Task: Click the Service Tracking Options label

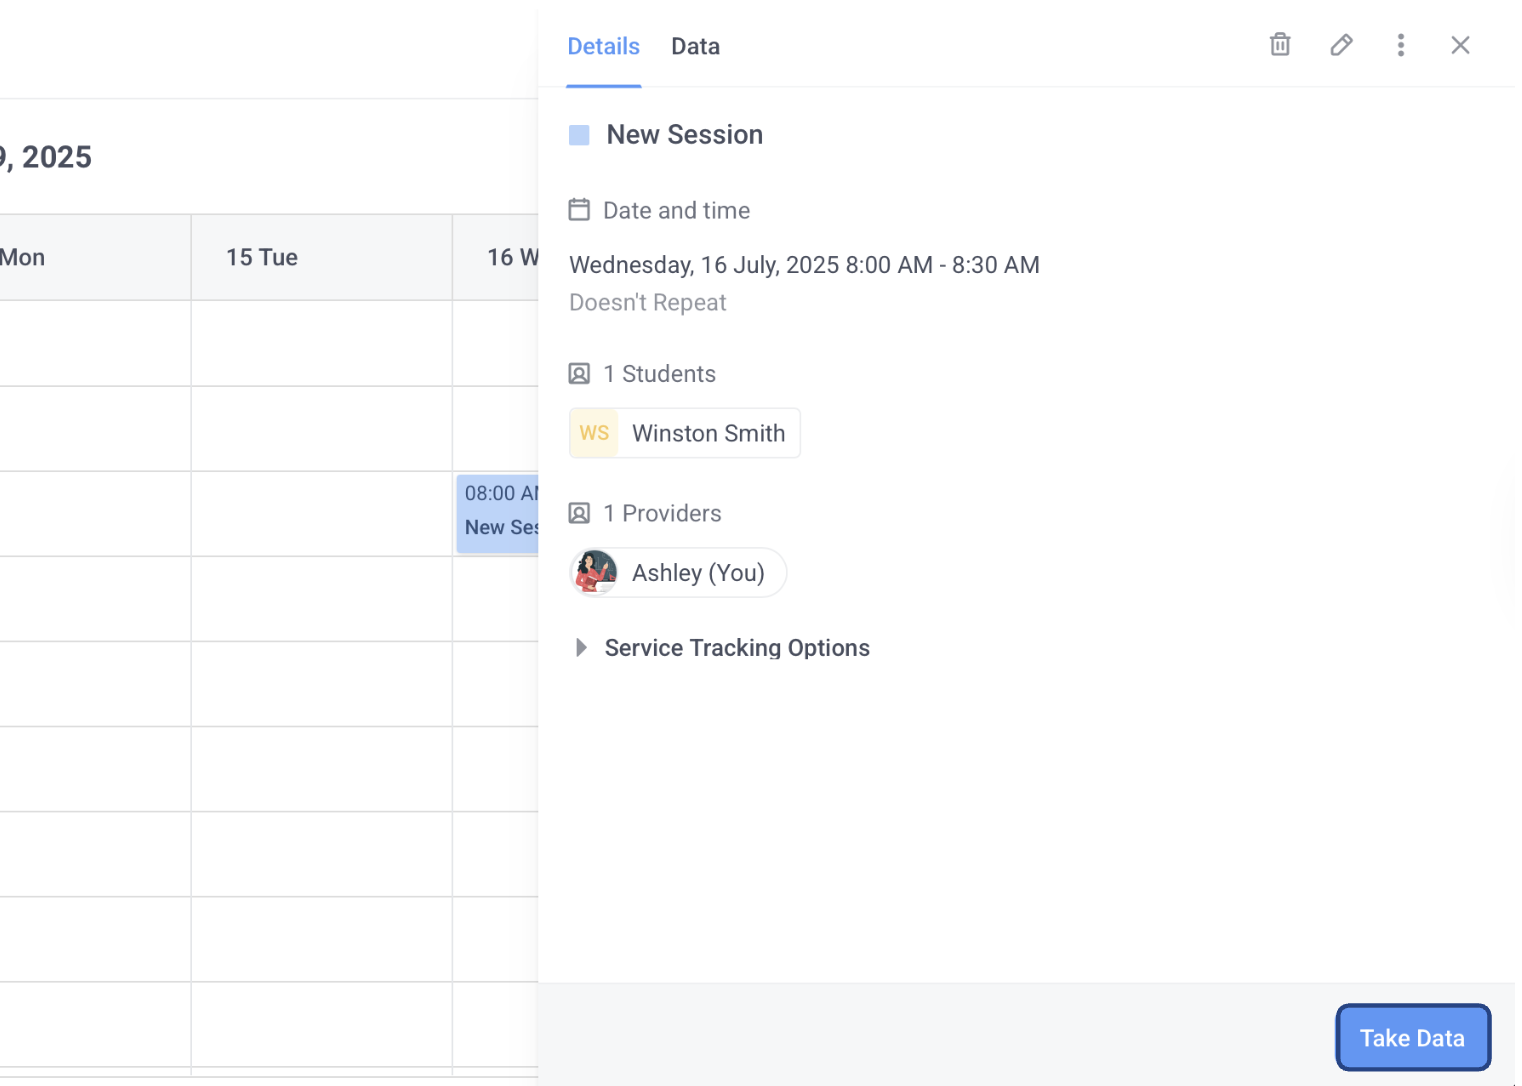Action: tap(737, 648)
